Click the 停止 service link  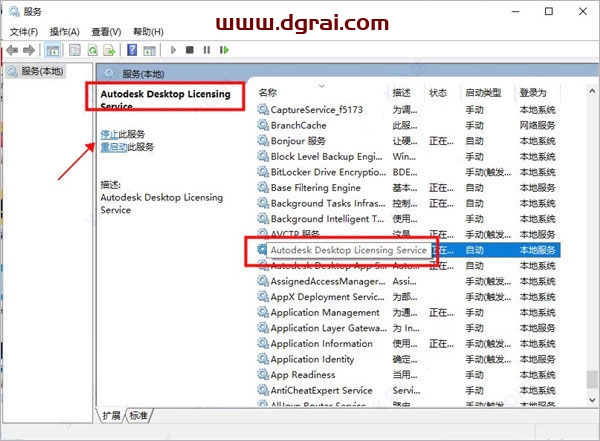(109, 134)
